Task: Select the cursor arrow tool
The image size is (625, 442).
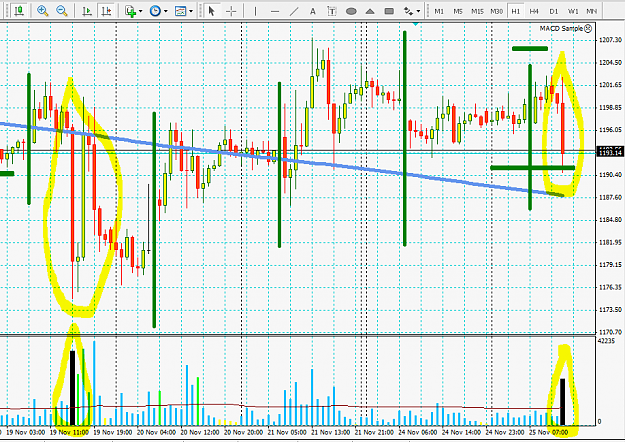Action: [212, 11]
